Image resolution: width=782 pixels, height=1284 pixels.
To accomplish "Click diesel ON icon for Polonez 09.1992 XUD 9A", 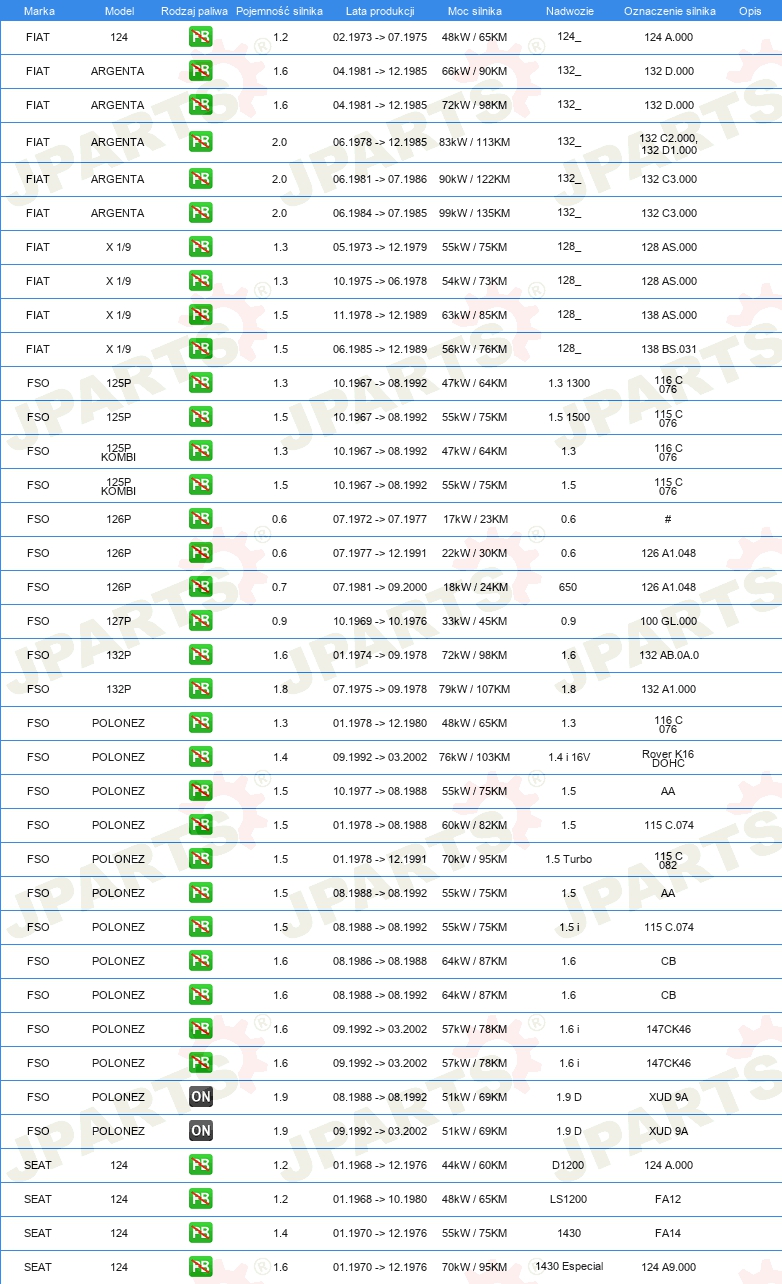I will pos(200,1131).
